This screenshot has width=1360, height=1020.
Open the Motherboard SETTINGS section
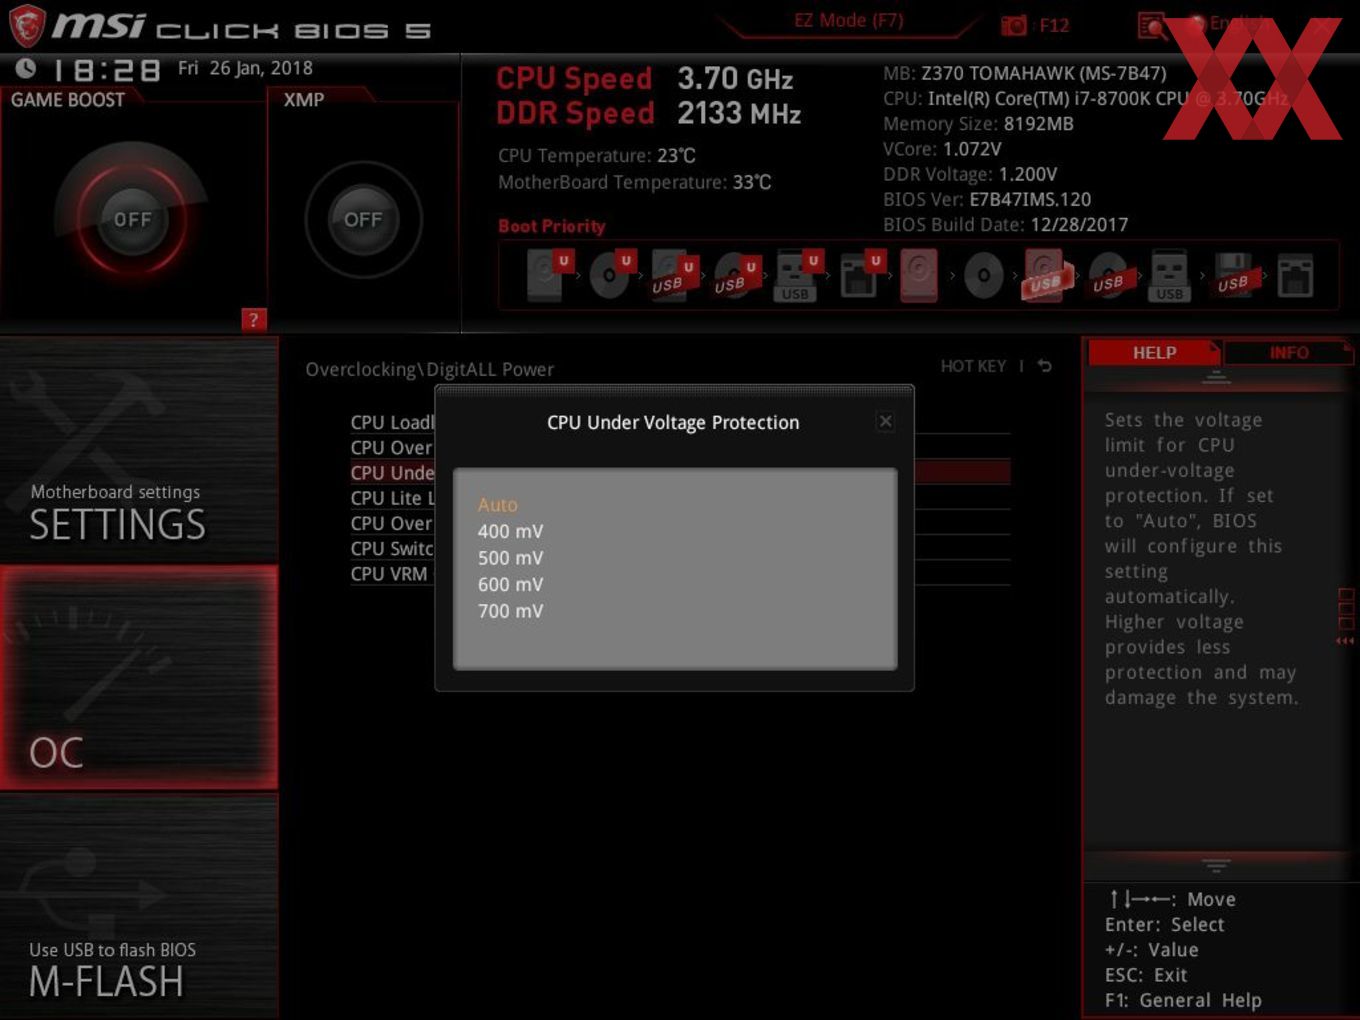tap(139, 450)
